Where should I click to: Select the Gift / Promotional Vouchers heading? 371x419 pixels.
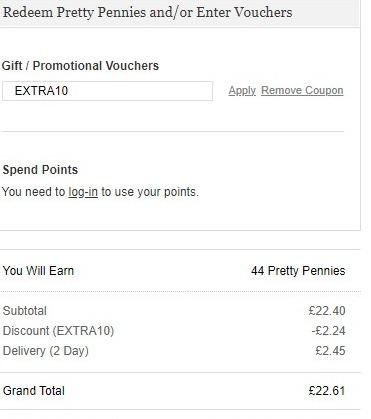(80, 66)
